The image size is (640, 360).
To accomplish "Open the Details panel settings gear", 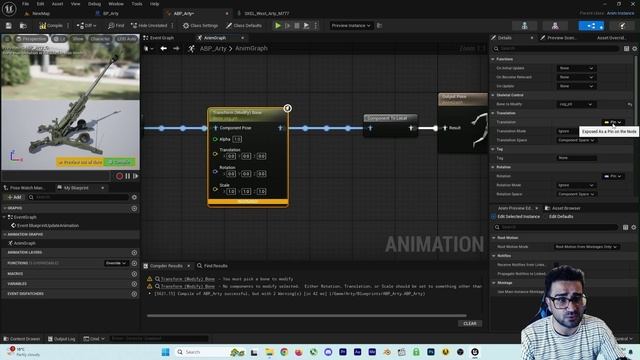I will coord(635,49).
